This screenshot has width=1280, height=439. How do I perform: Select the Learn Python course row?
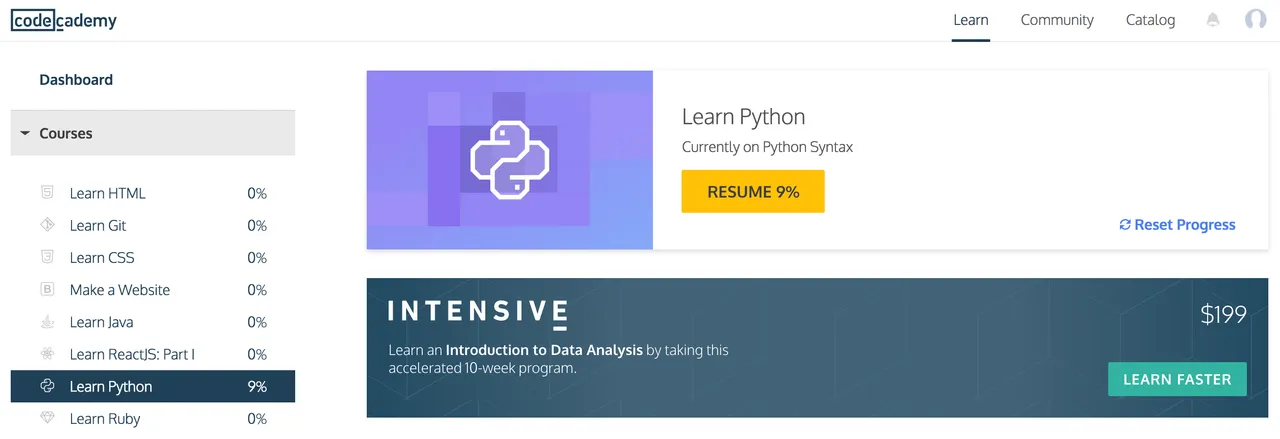[x=153, y=386]
